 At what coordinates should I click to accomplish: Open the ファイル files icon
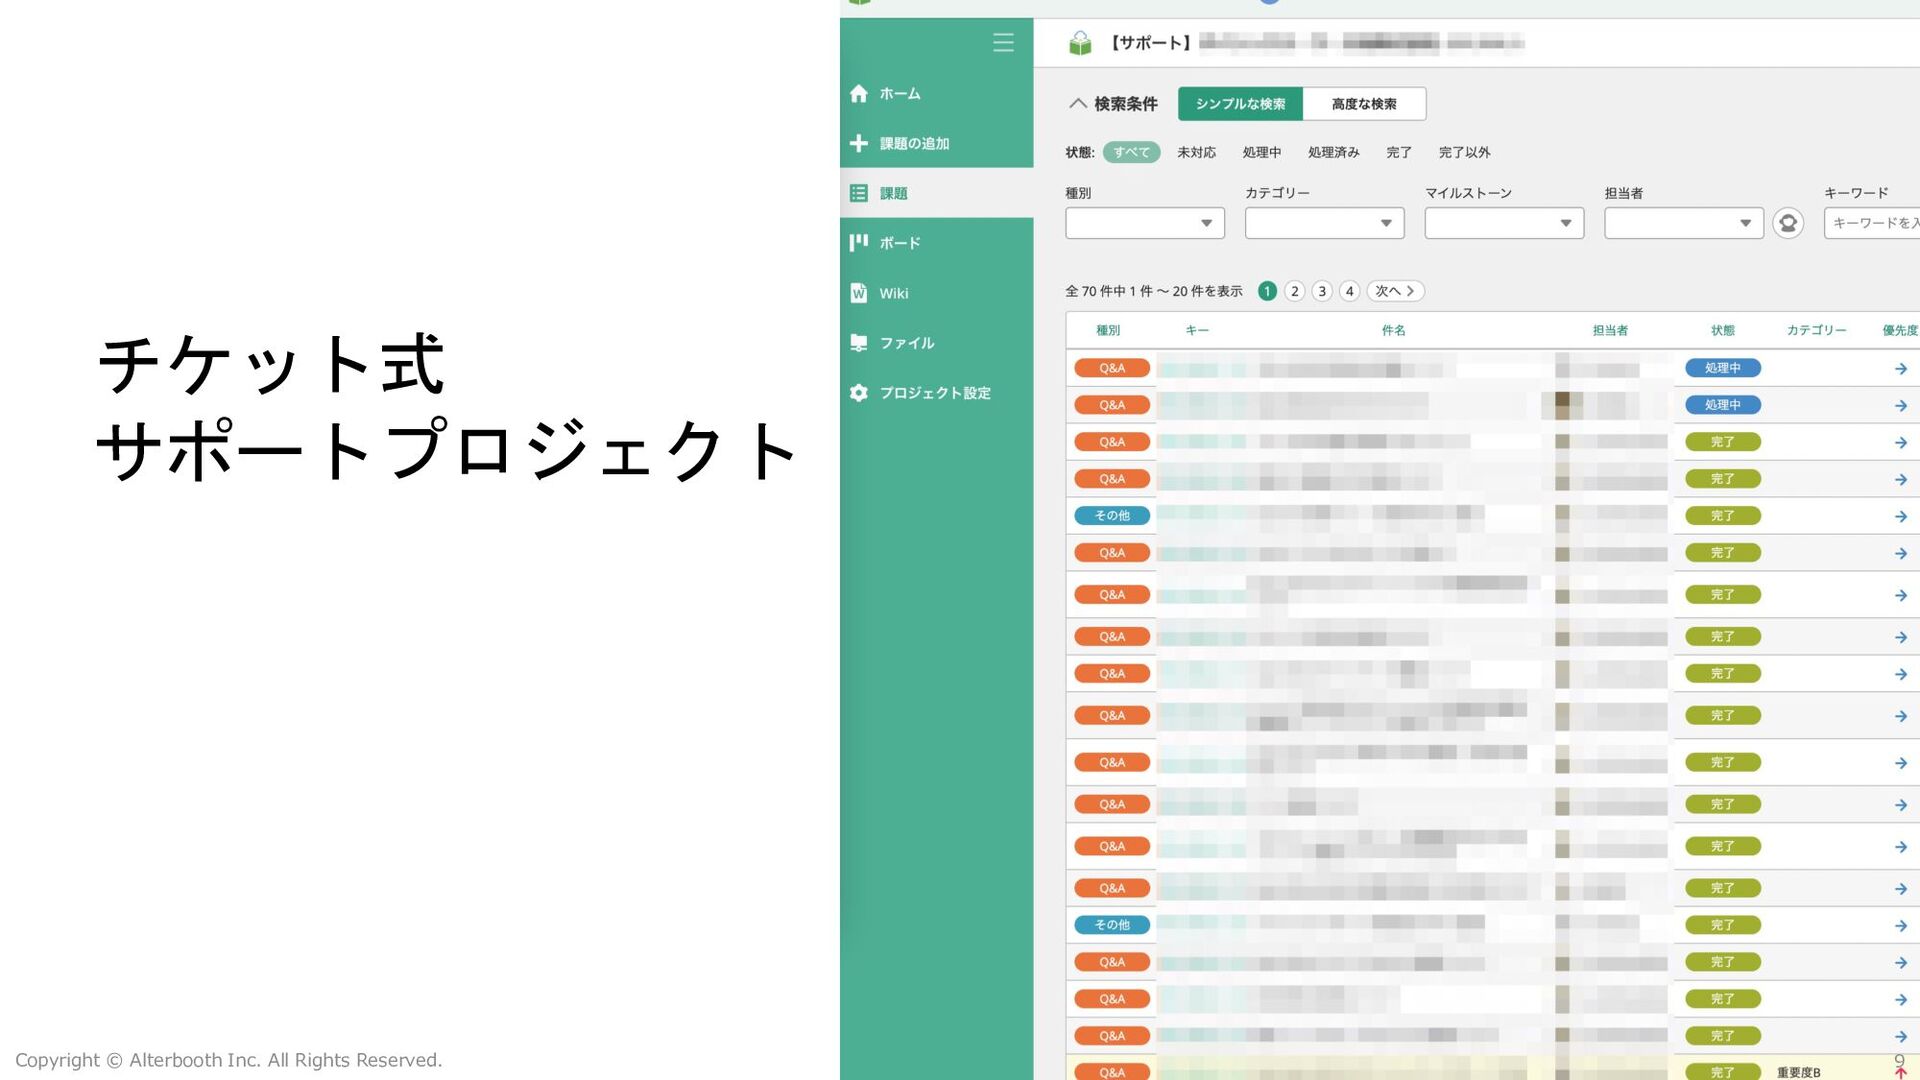[x=858, y=343]
